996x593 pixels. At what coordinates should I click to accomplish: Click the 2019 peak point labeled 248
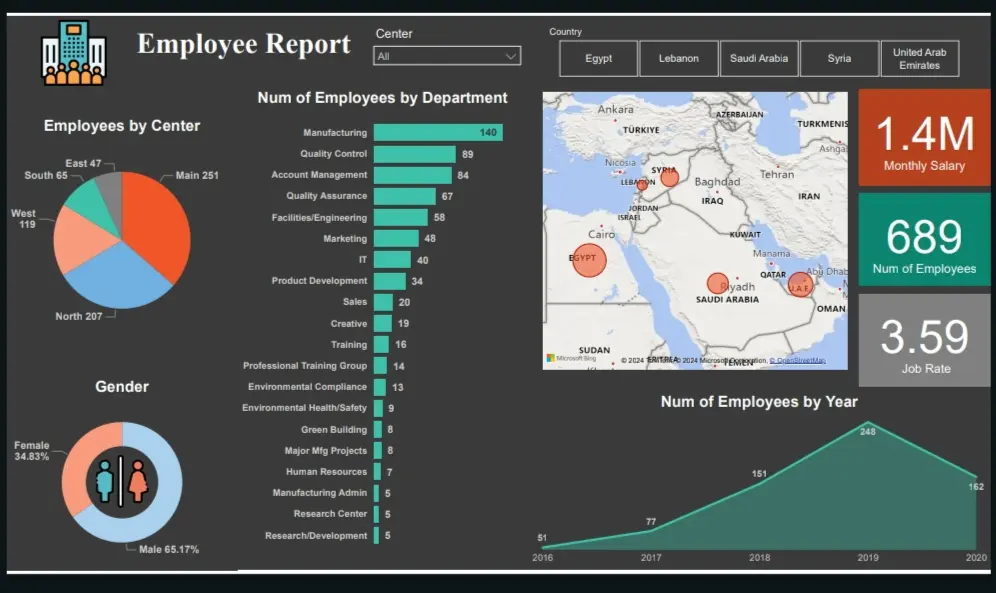coord(868,423)
